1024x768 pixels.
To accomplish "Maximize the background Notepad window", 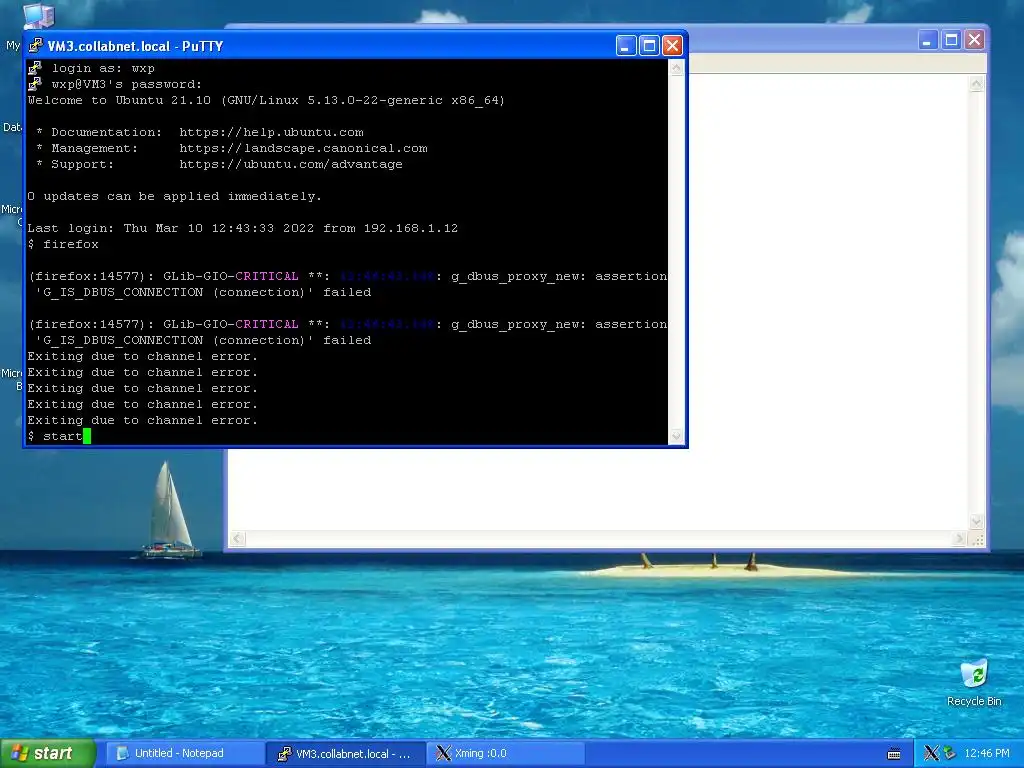I will pos(951,40).
